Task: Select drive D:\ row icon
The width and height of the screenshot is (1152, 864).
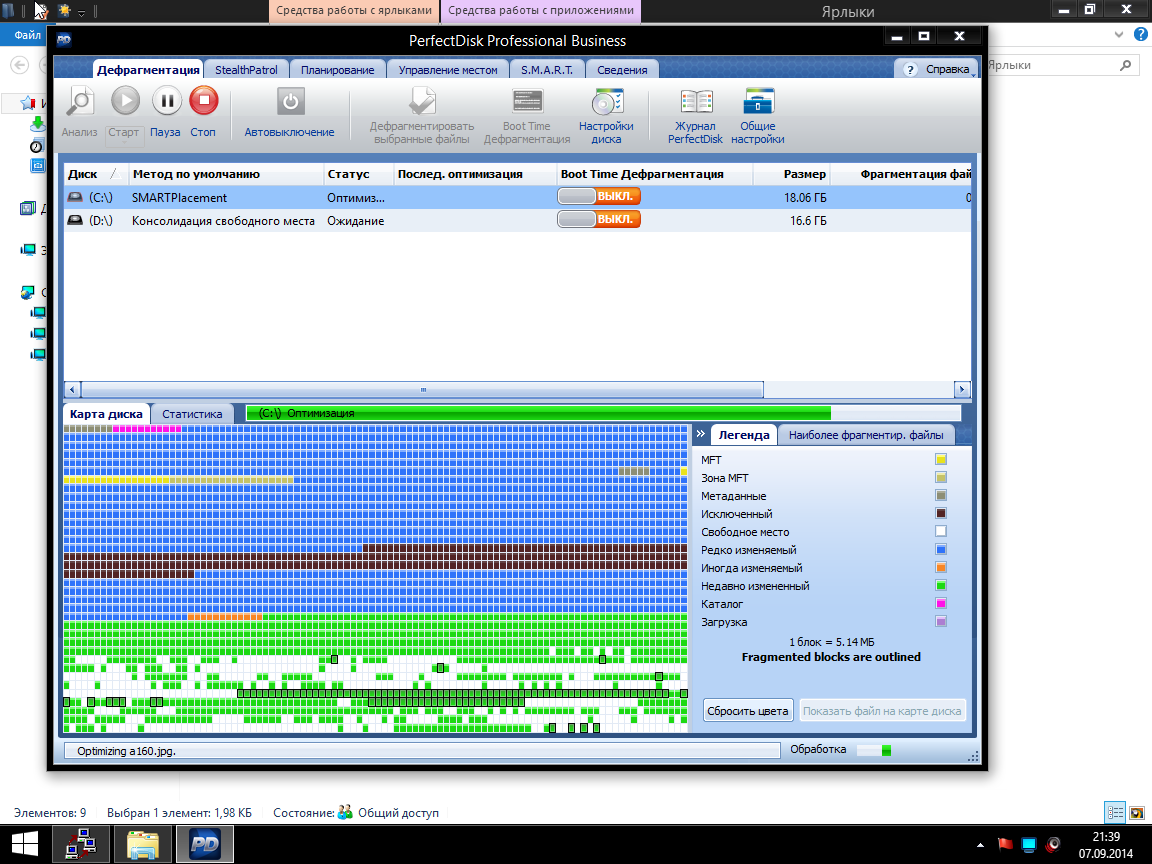Action: [x=75, y=220]
